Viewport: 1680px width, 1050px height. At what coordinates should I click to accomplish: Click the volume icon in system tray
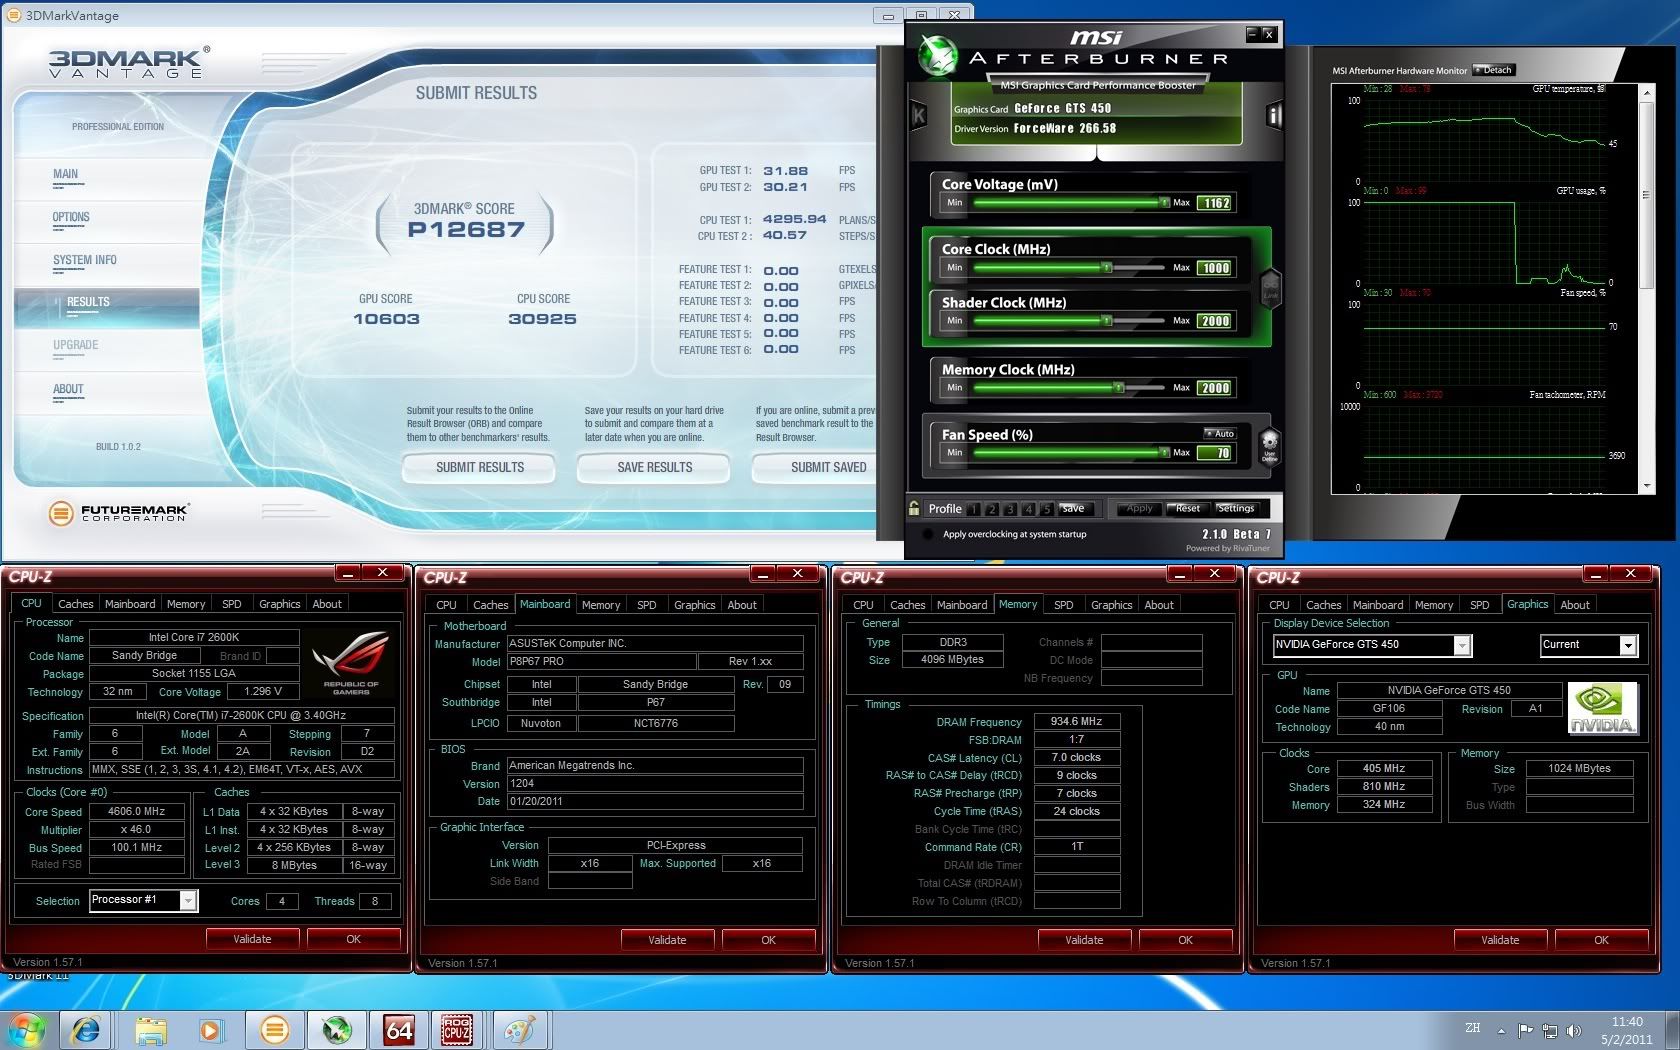1574,1030
